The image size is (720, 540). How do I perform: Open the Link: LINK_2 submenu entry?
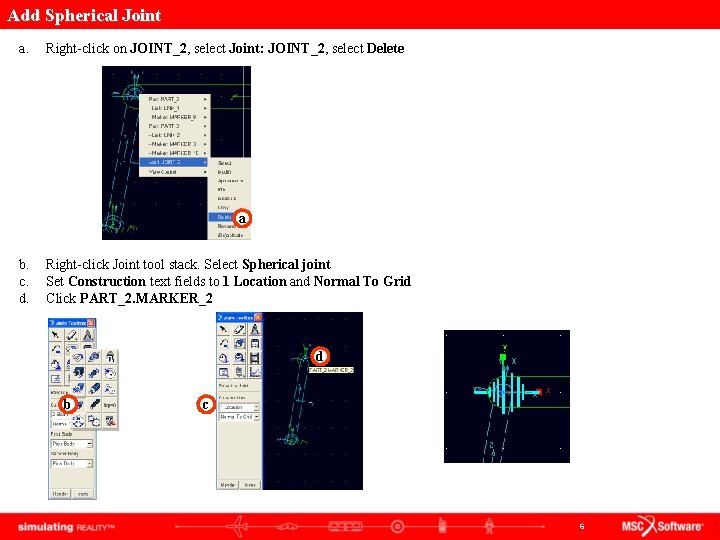click(174, 135)
